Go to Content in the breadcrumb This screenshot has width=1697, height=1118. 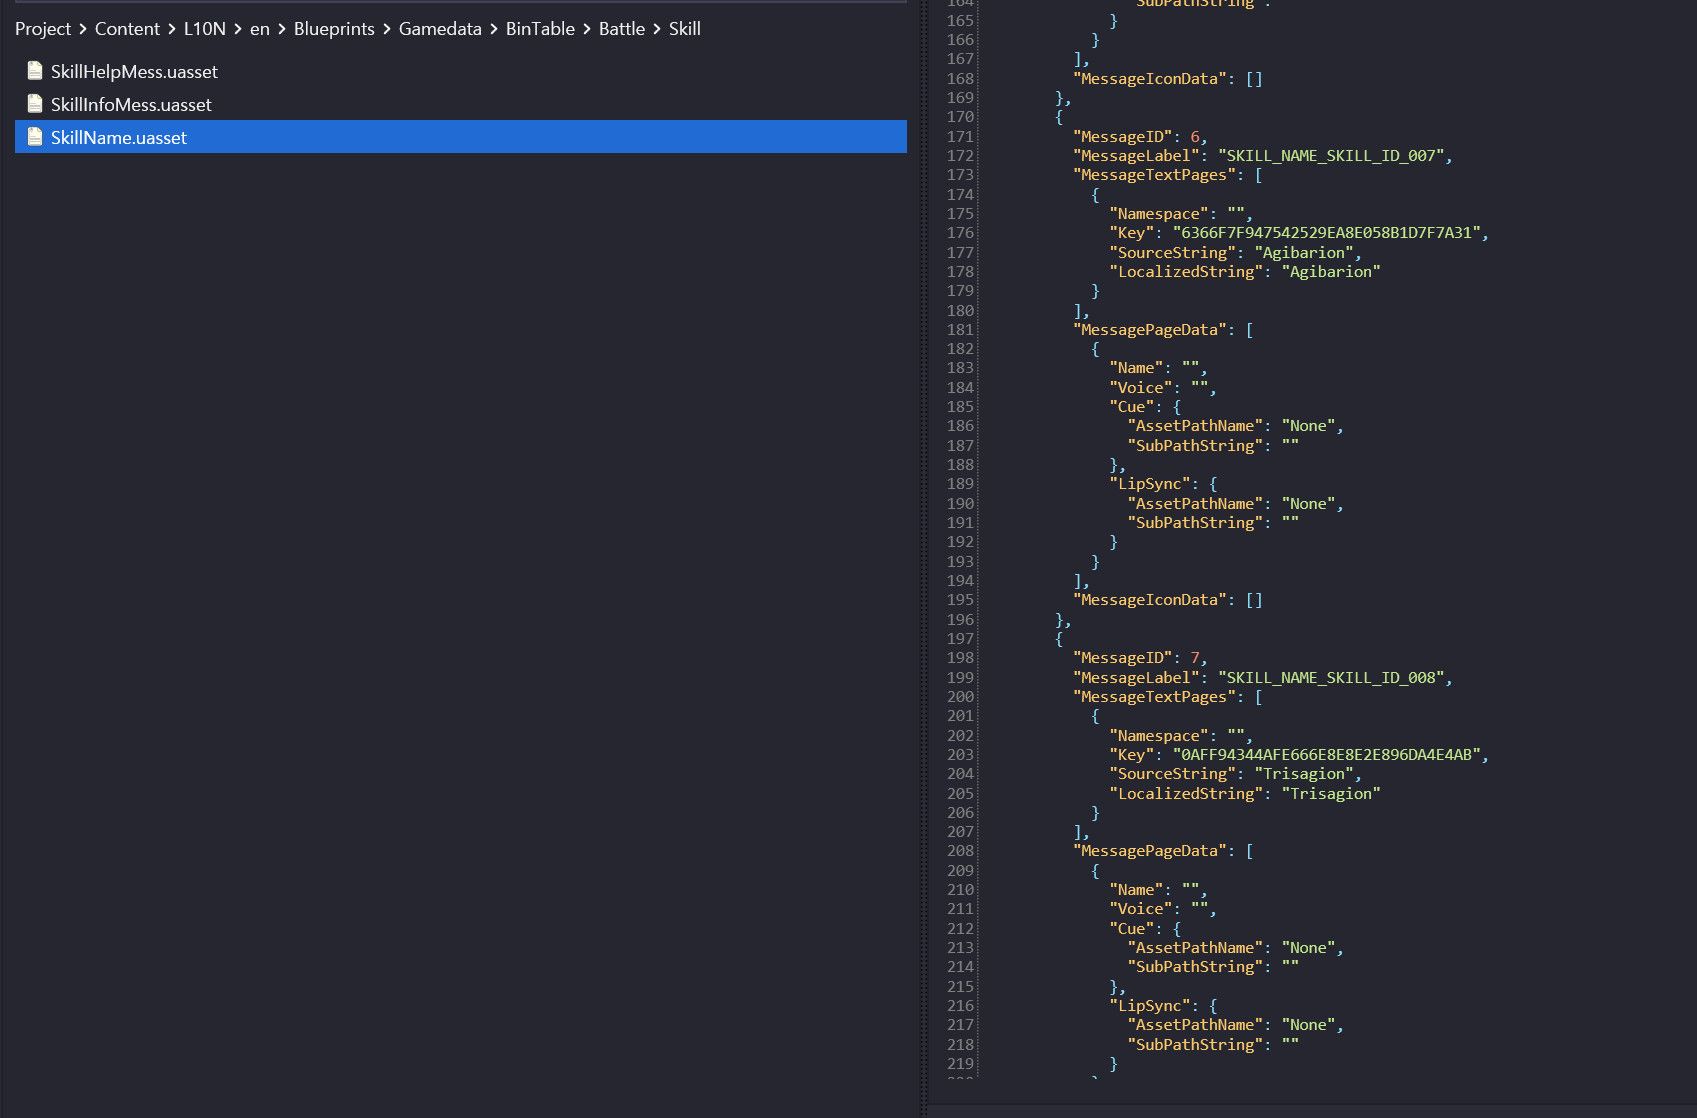pyautogui.click(x=127, y=29)
